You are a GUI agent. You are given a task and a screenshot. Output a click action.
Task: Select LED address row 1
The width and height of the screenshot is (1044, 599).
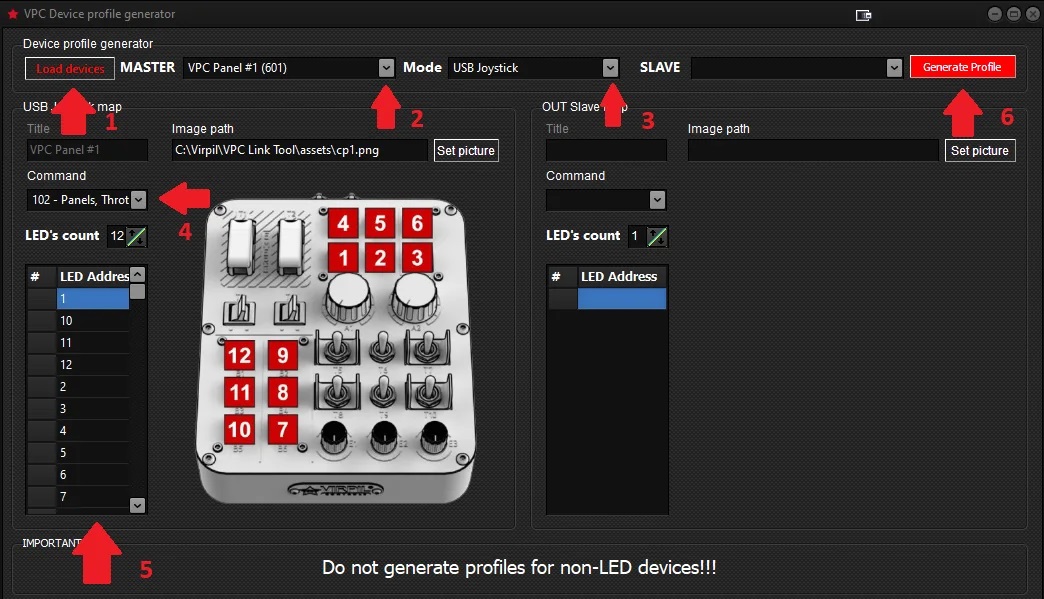point(93,299)
